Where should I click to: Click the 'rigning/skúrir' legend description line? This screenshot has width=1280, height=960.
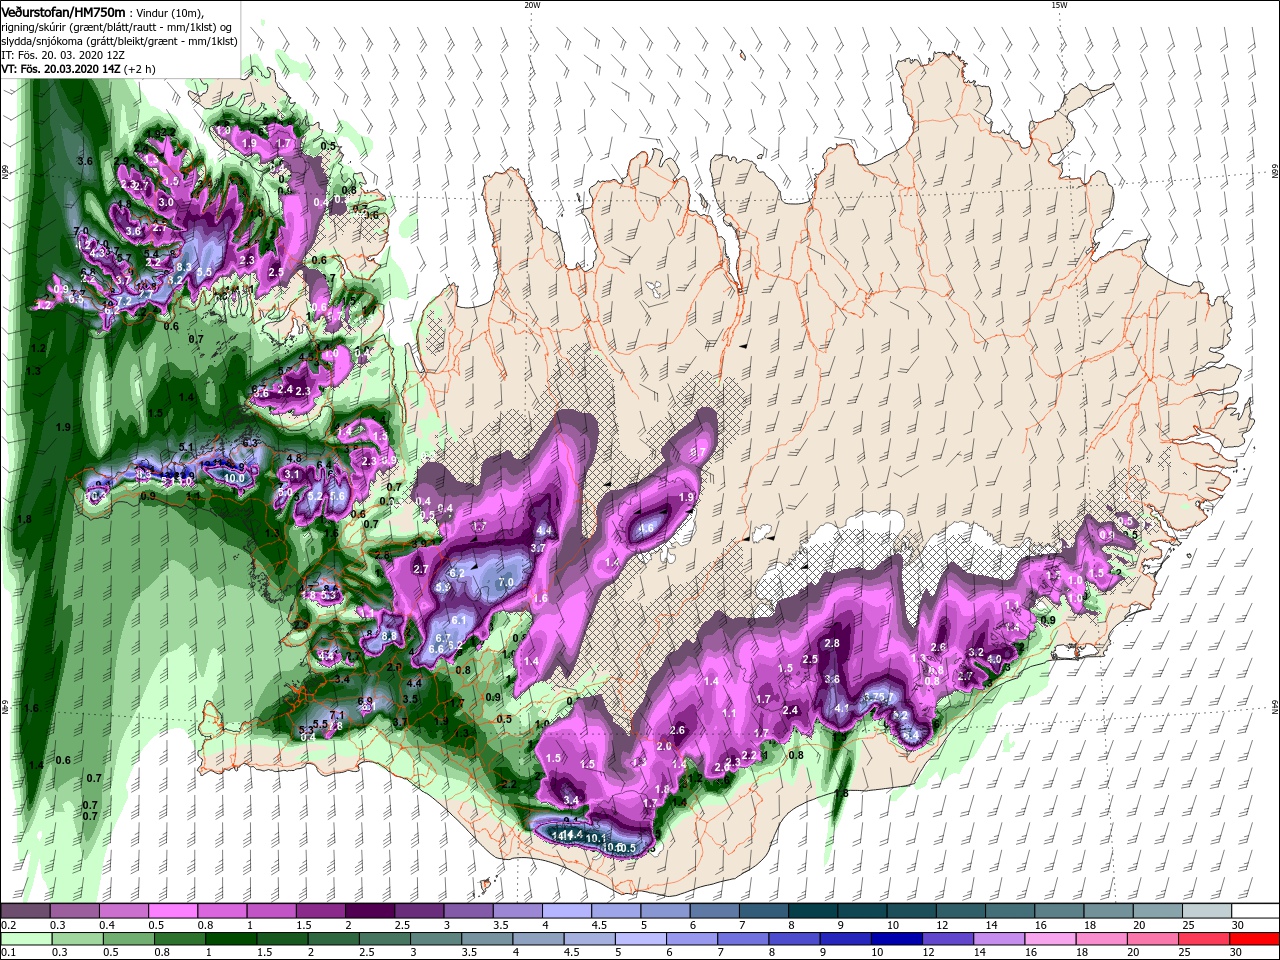point(117,27)
